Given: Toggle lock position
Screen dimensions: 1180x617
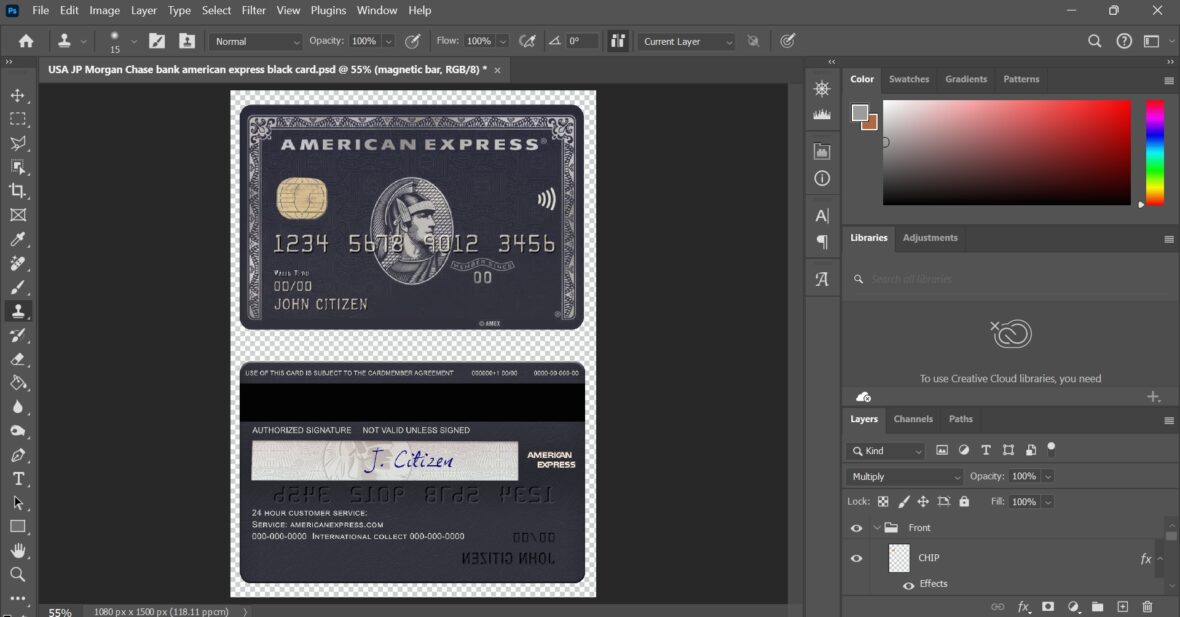Looking at the screenshot, I should click(x=923, y=502).
